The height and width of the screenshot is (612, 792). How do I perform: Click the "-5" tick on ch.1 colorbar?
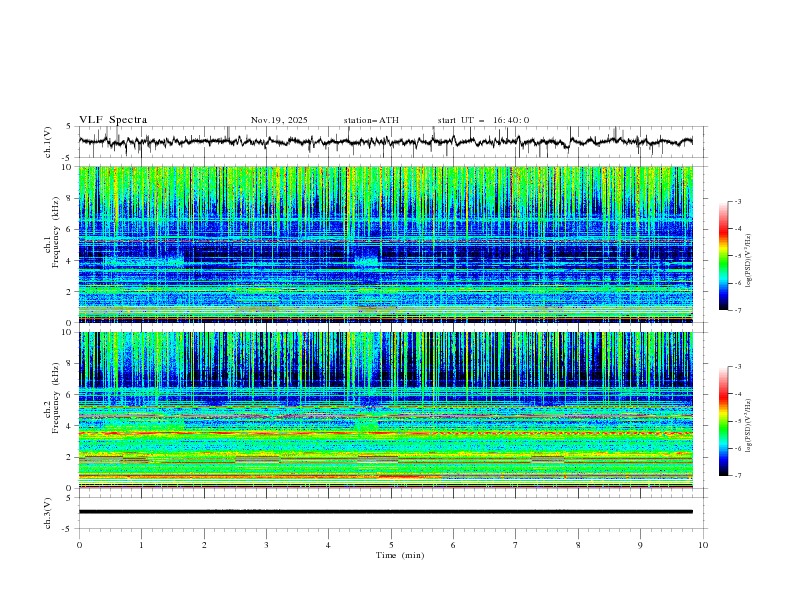[738, 256]
